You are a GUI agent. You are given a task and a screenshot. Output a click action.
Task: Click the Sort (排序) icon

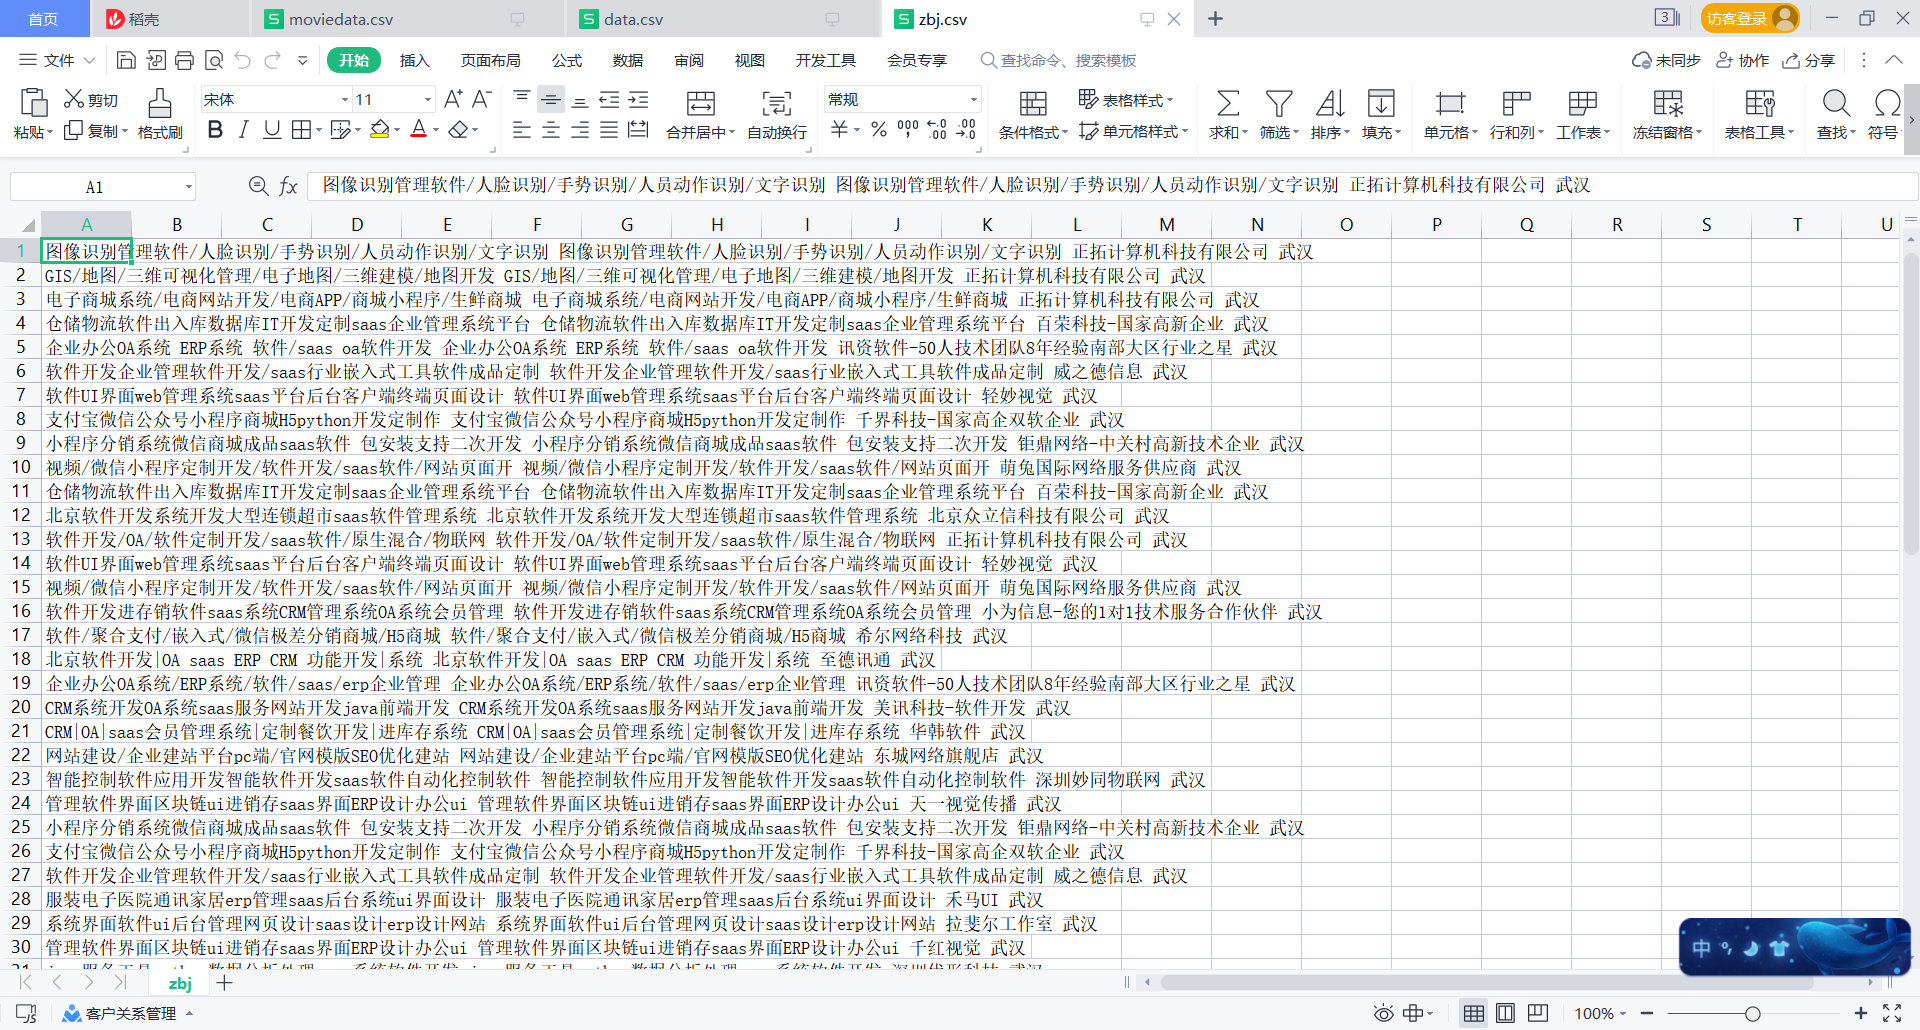tap(1330, 102)
